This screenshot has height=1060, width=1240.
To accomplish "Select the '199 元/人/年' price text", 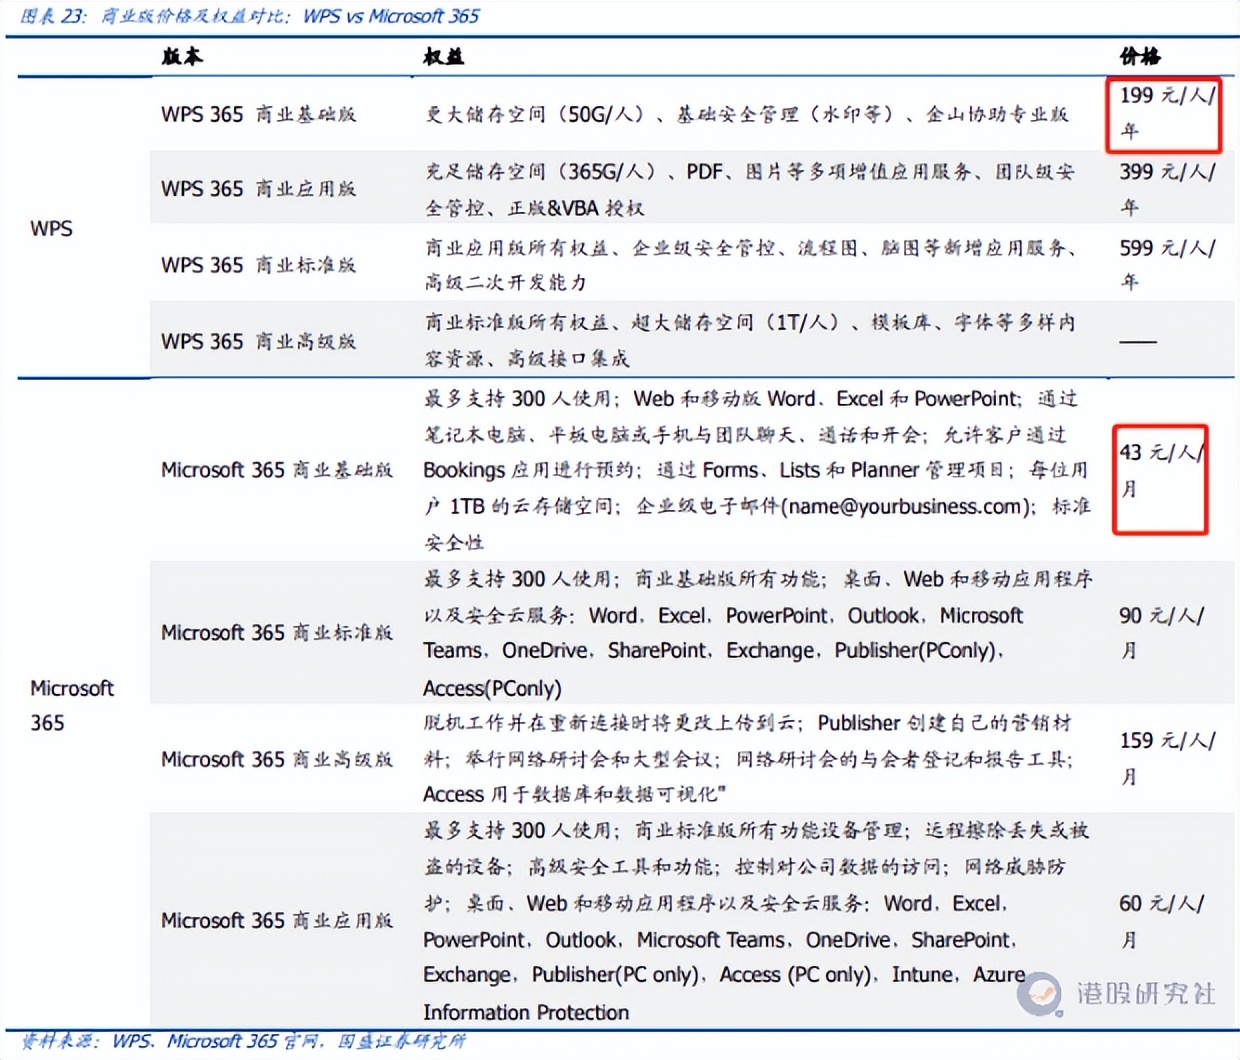I will tap(1167, 112).
